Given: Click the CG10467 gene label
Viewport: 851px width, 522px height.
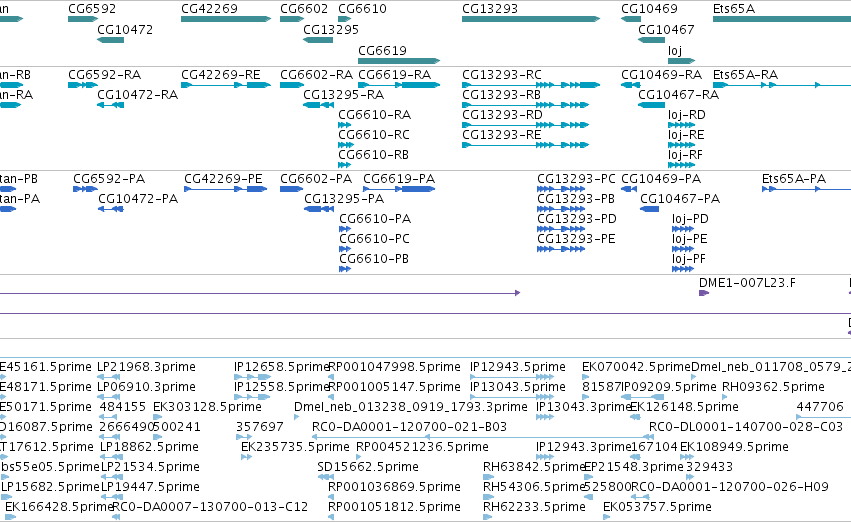Looking at the screenshot, I should click(x=666, y=30).
